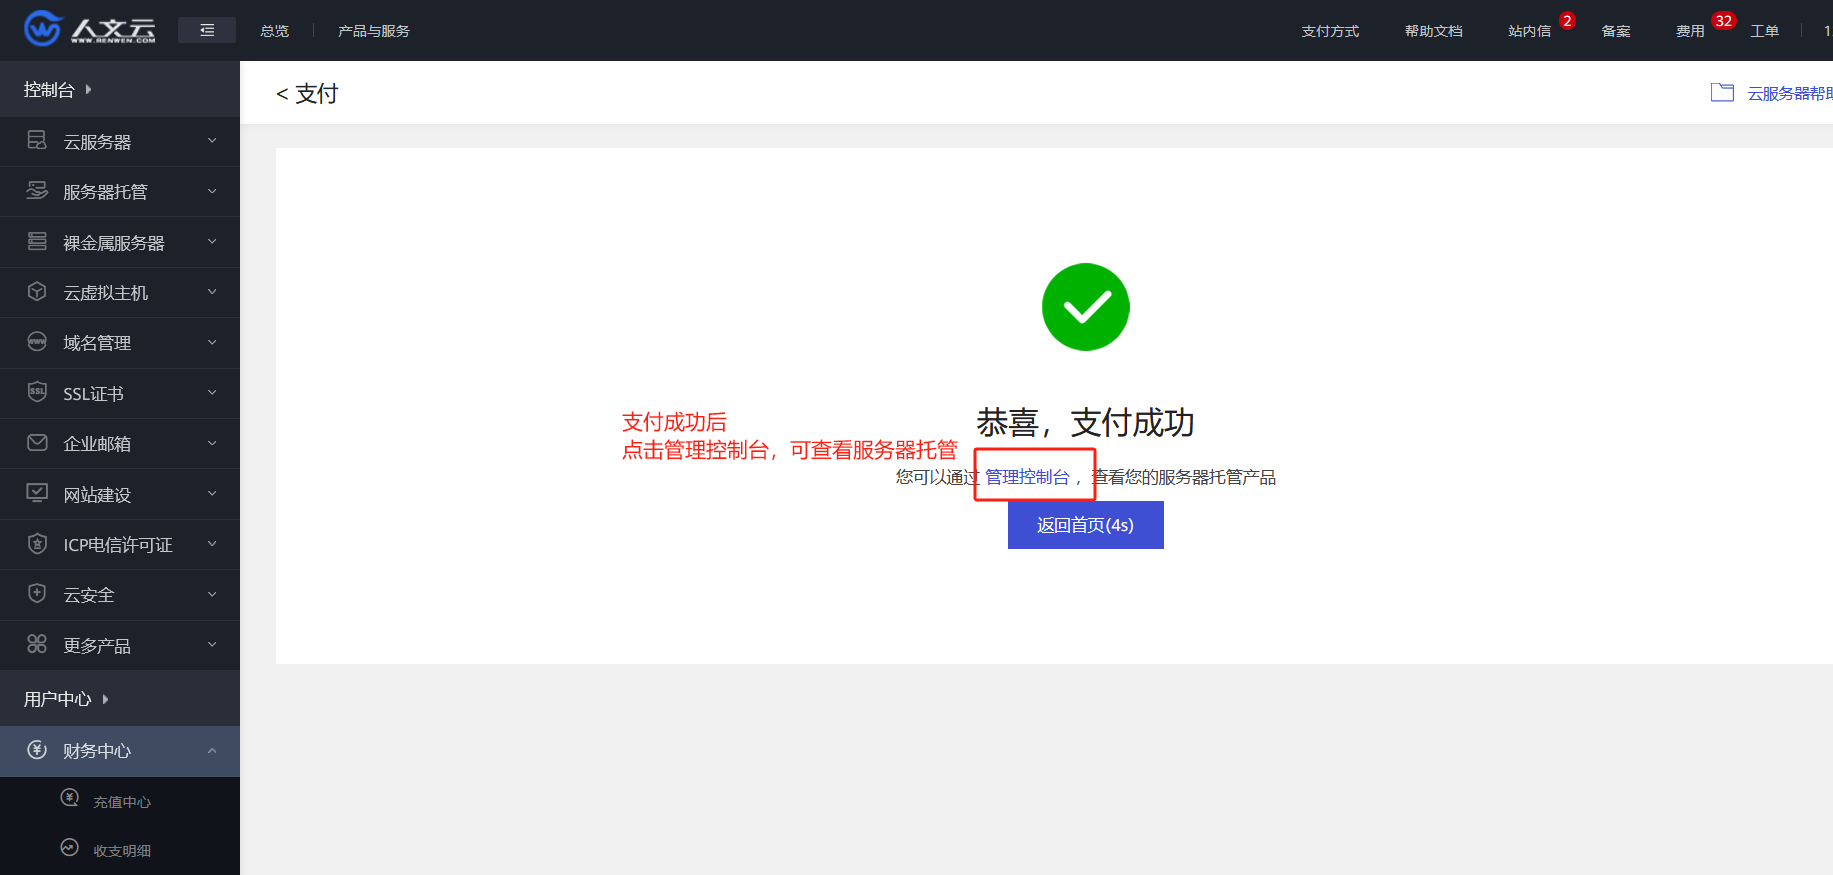Click the more products grid icon

coord(37,644)
